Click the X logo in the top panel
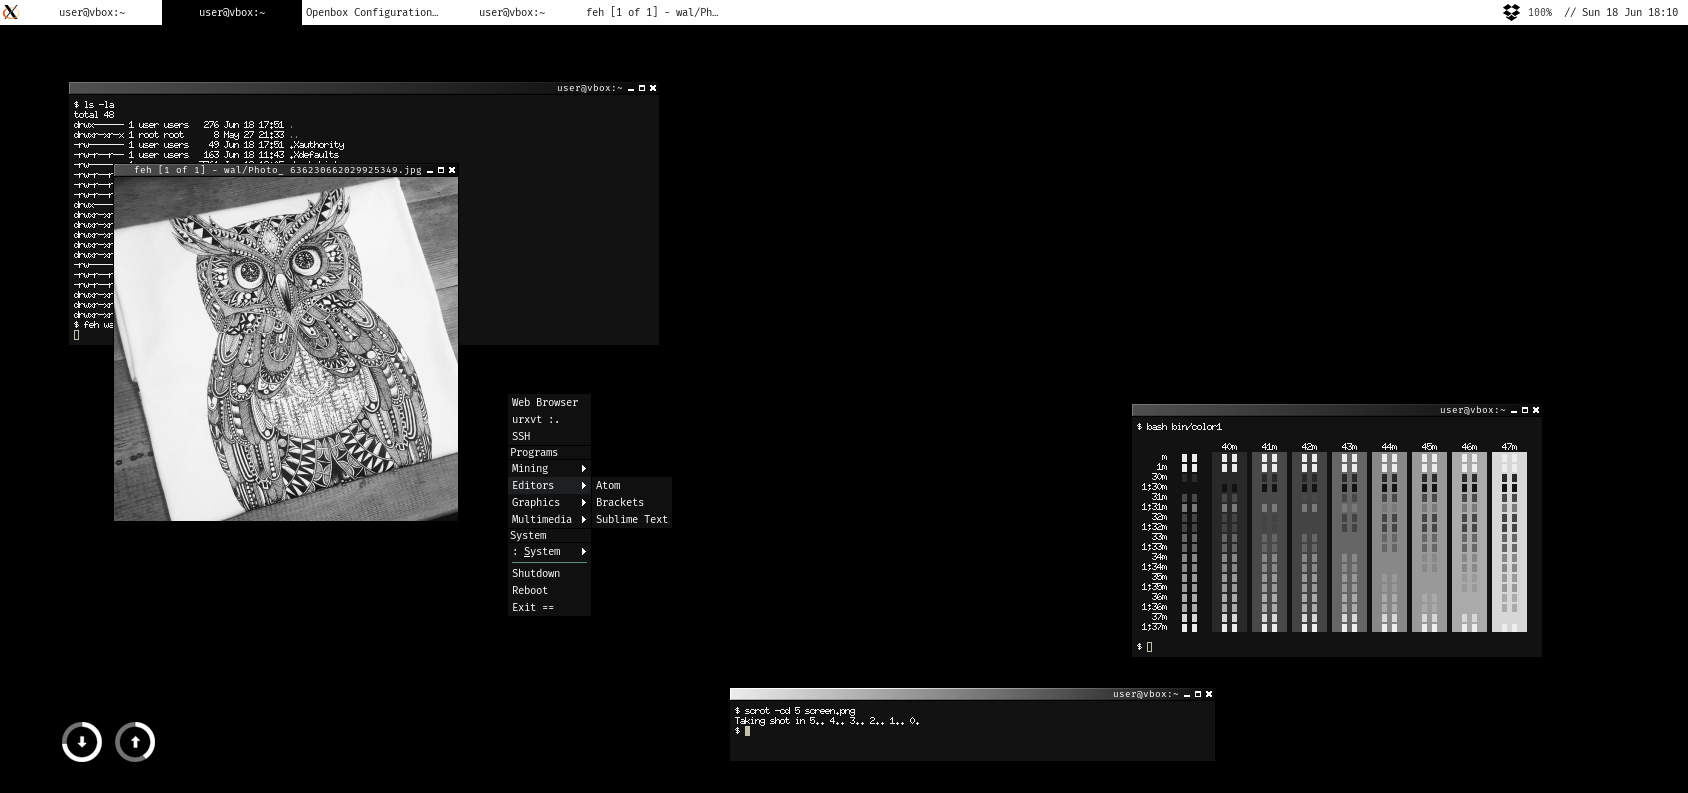Screen dimensions: 1688x793 pos(10,12)
